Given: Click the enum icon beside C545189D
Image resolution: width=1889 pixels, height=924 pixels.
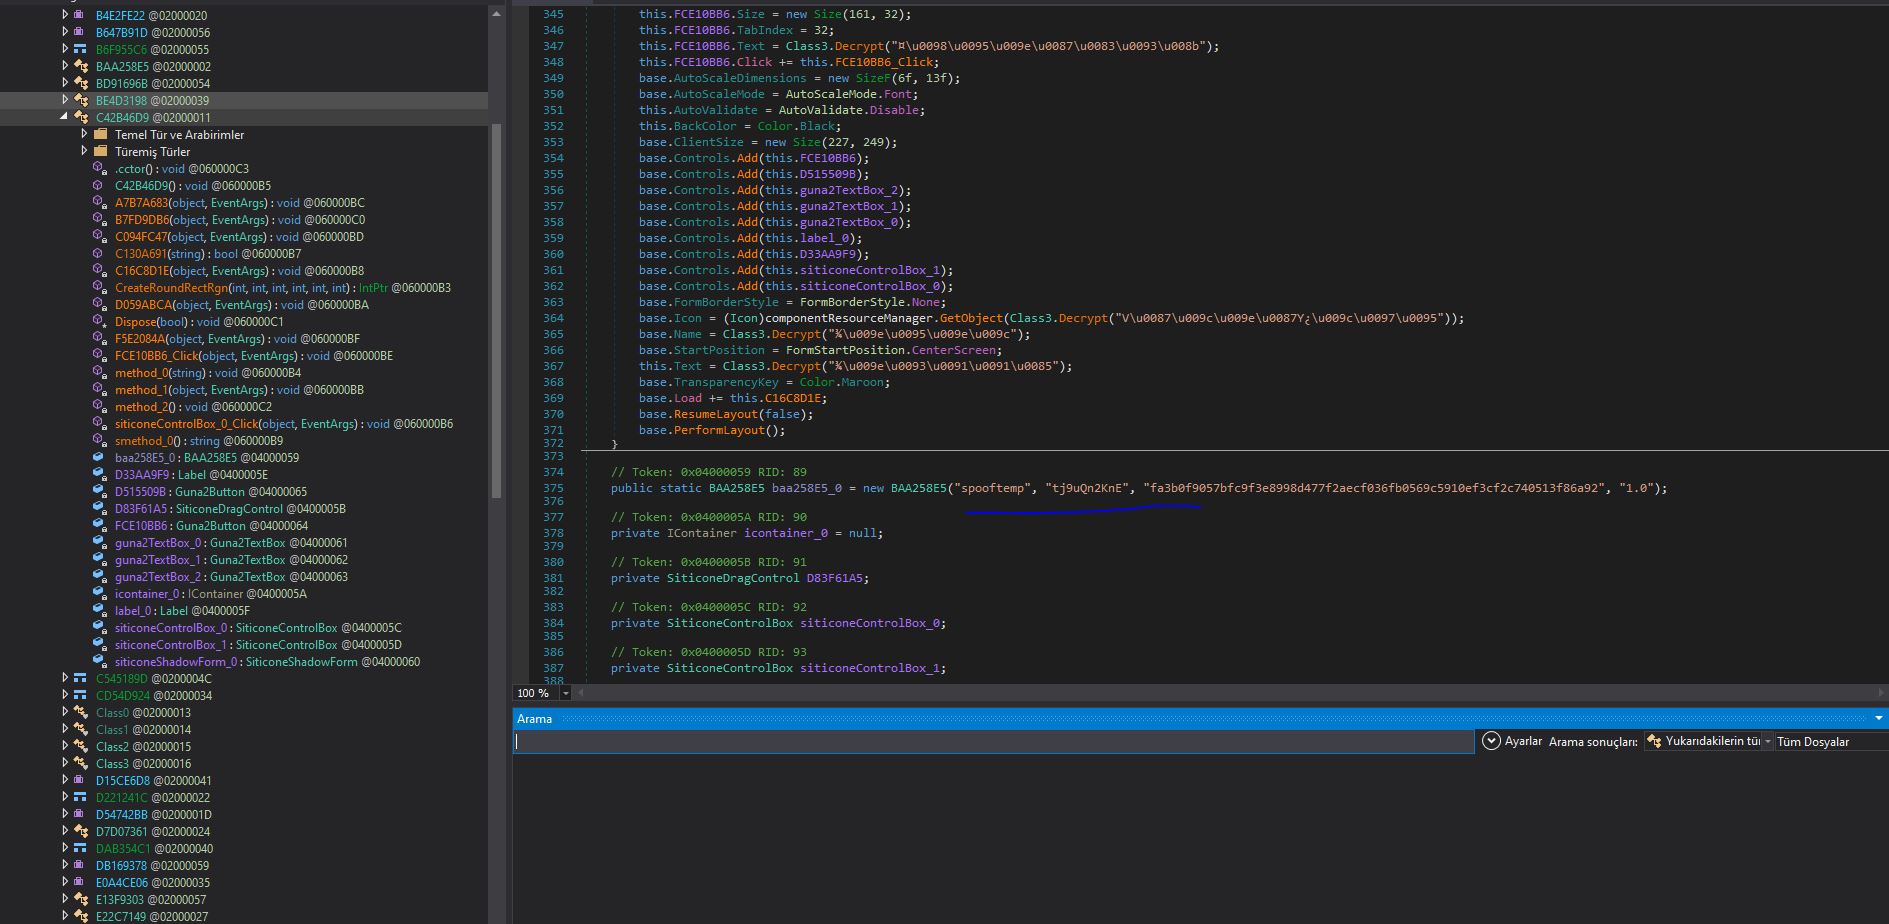Looking at the screenshot, I should click(80, 679).
